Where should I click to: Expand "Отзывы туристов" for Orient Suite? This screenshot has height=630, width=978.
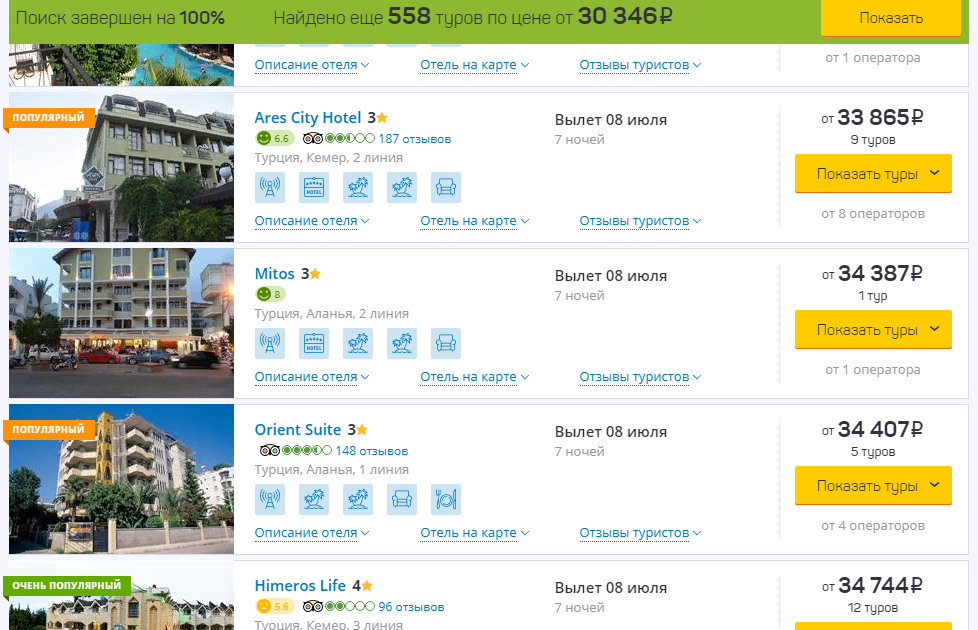(640, 533)
